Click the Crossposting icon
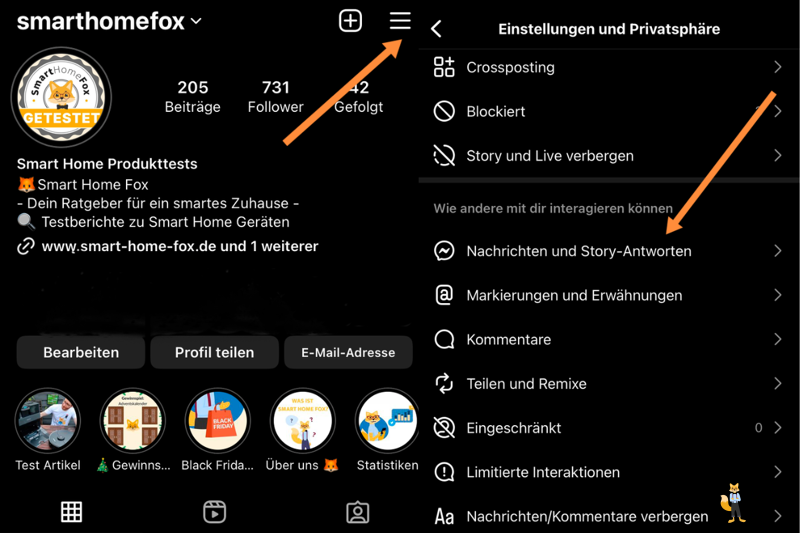800x533 pixels. (x=444, y=67)
